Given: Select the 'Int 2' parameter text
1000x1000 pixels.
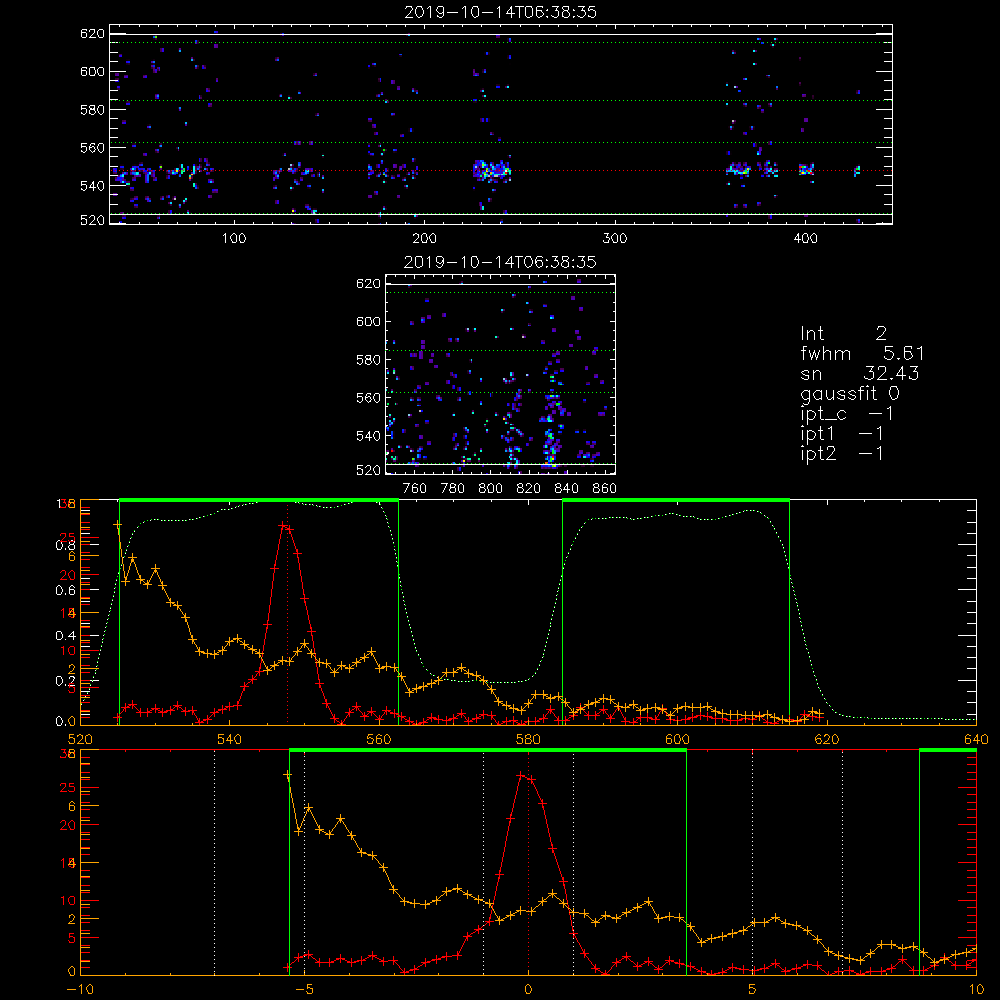Looking at the screenshot, I should coord(843,334).
